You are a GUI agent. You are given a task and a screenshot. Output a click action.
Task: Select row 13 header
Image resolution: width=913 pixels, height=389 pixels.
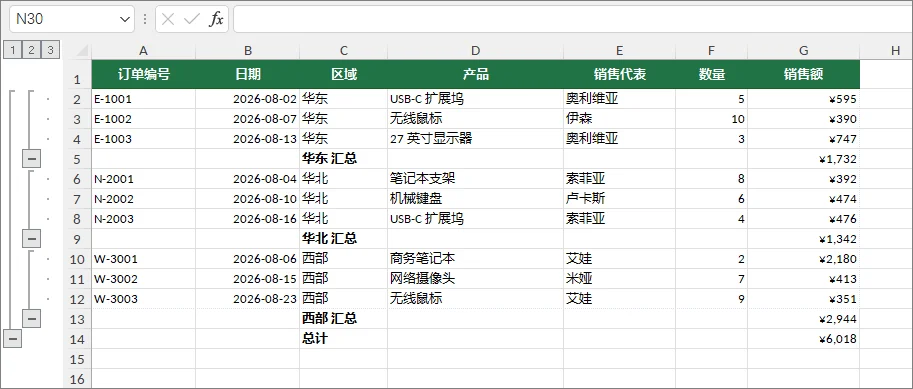point(77,319)
